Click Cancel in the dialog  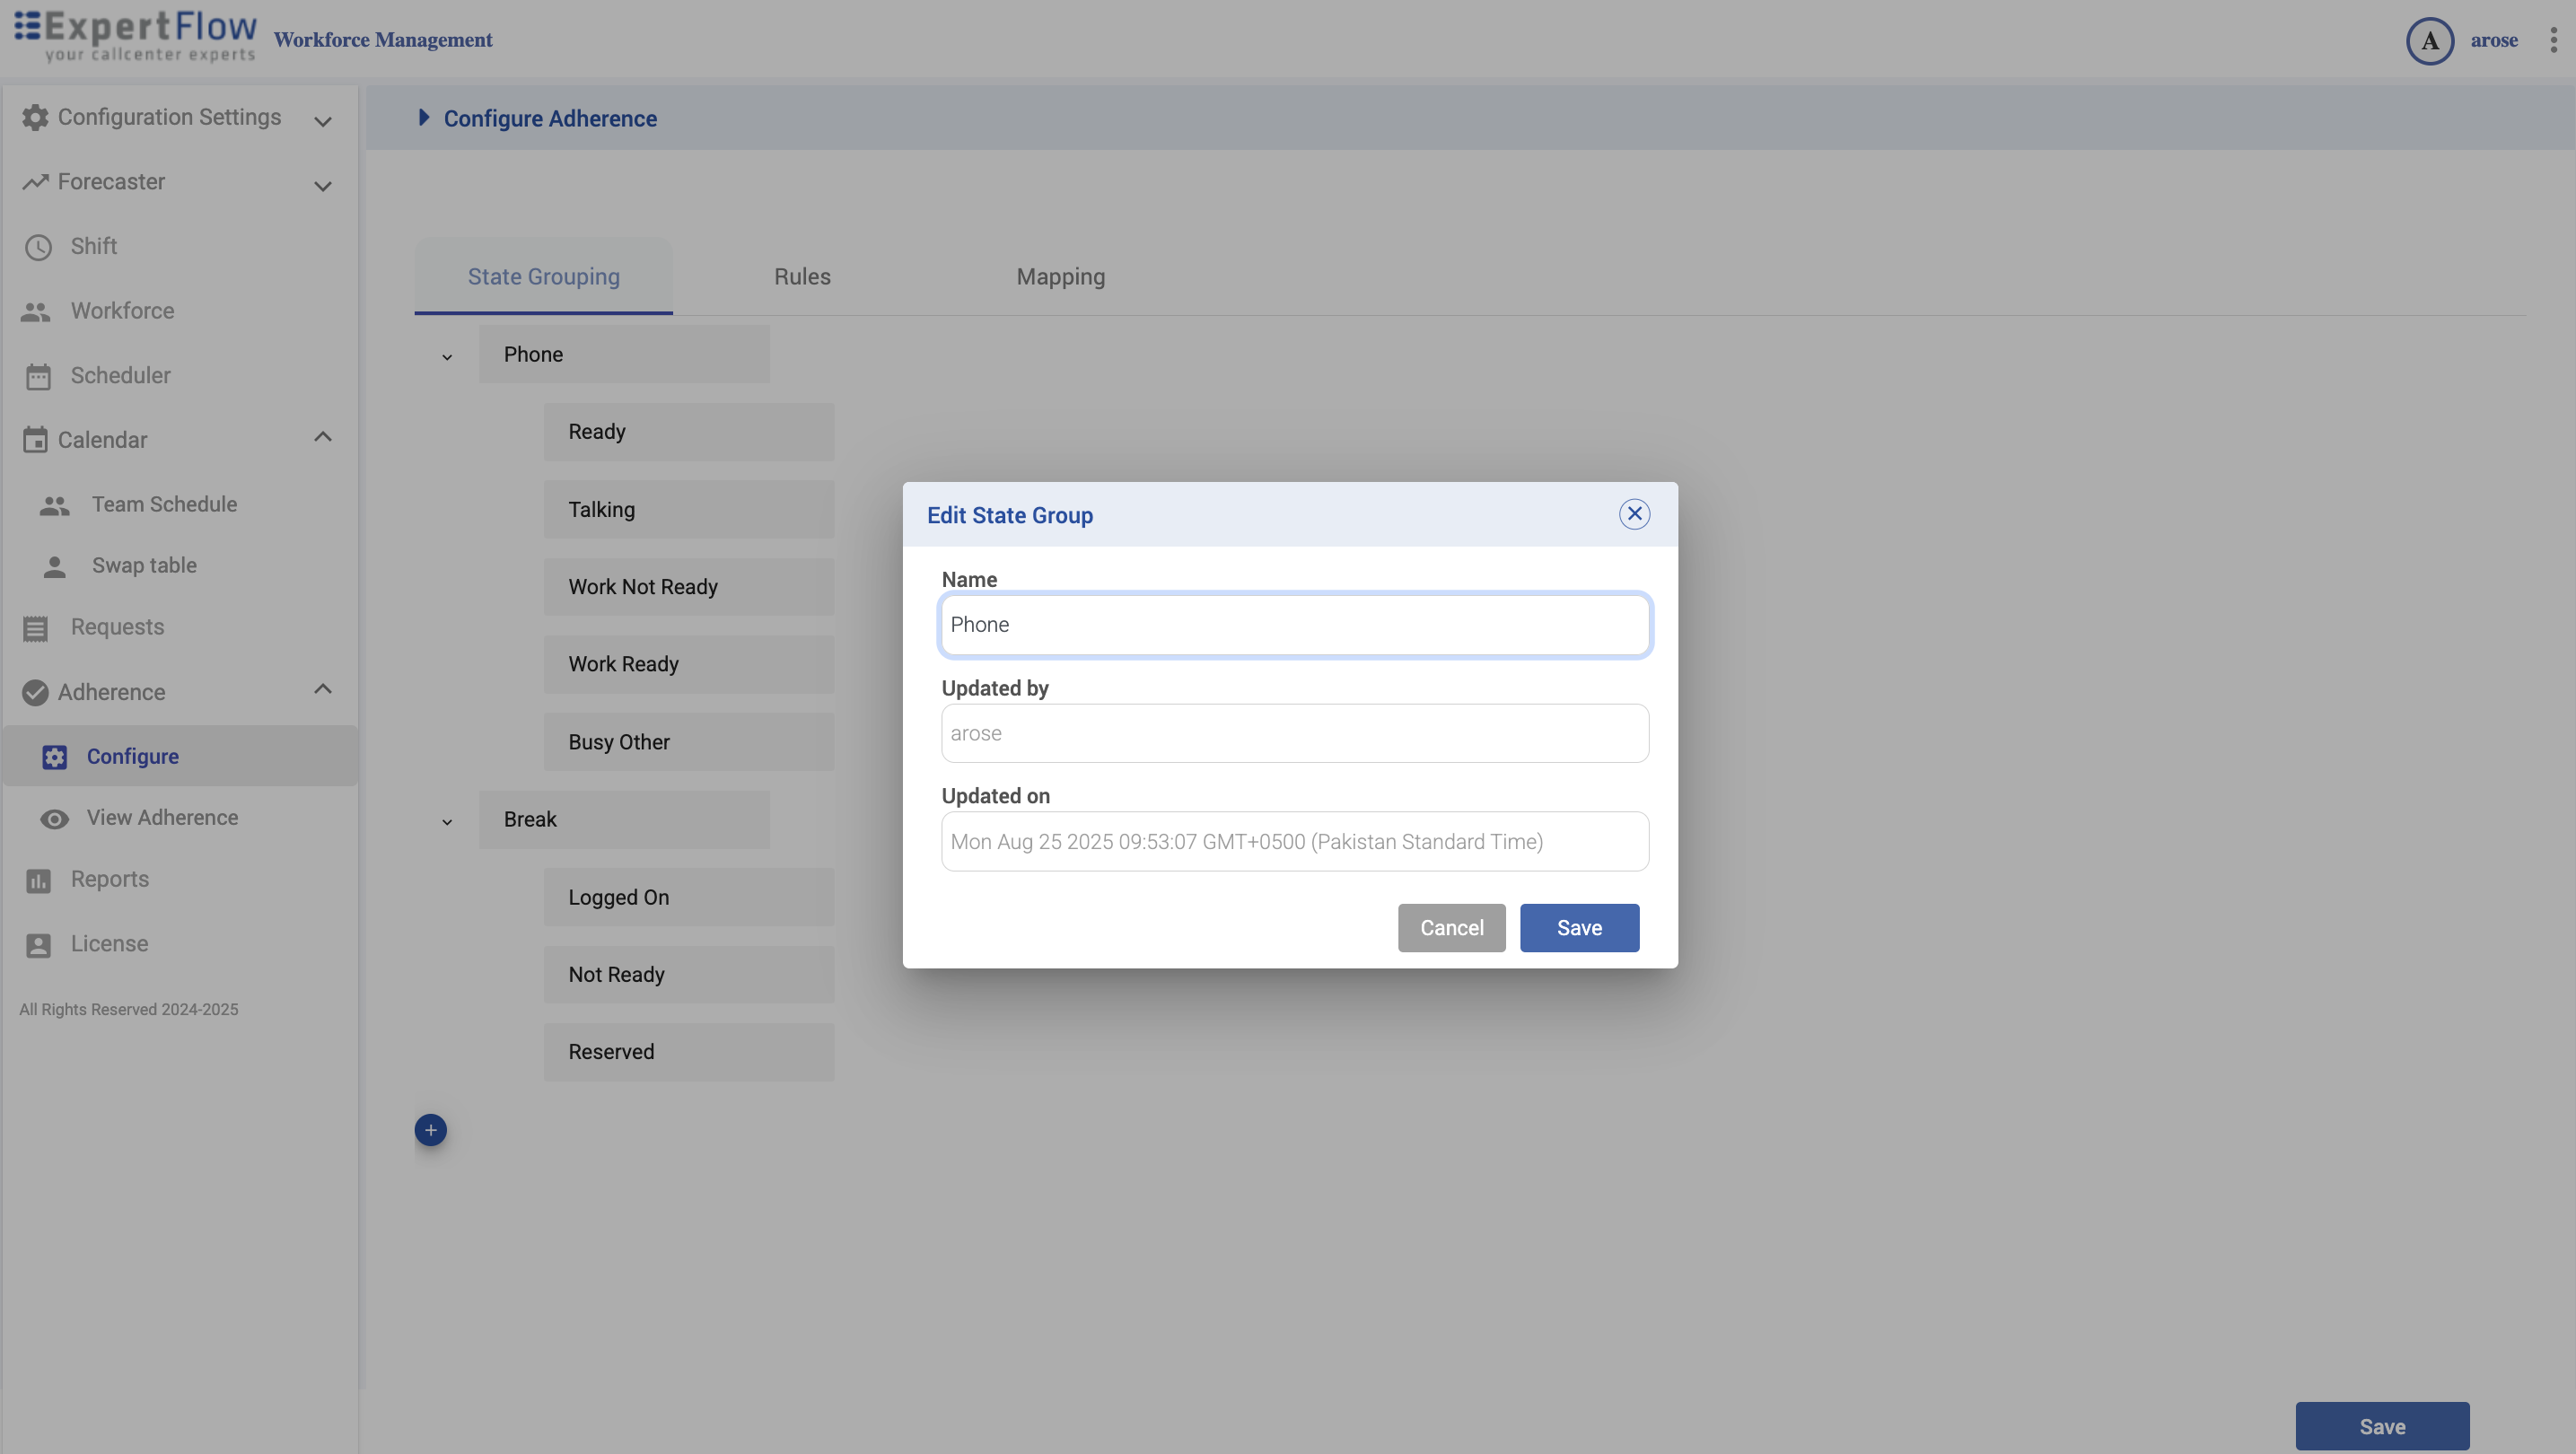coord(1451,928)
